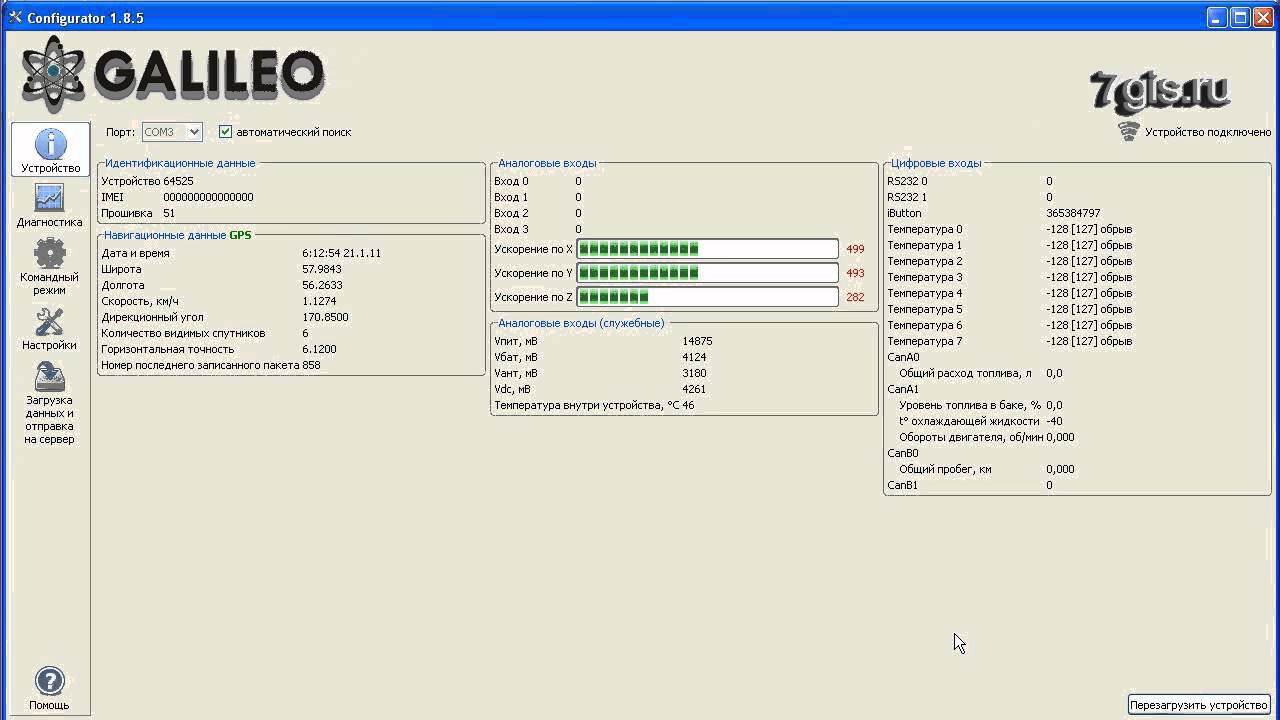
Task: Open the Устройство (Device) section icon
Action: tap(50, 146)
